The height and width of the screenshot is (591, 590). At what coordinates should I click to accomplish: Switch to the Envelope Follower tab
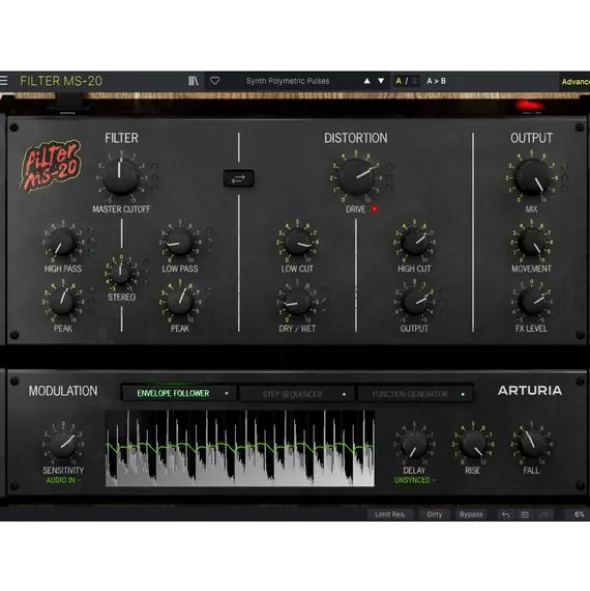point(179,393)
